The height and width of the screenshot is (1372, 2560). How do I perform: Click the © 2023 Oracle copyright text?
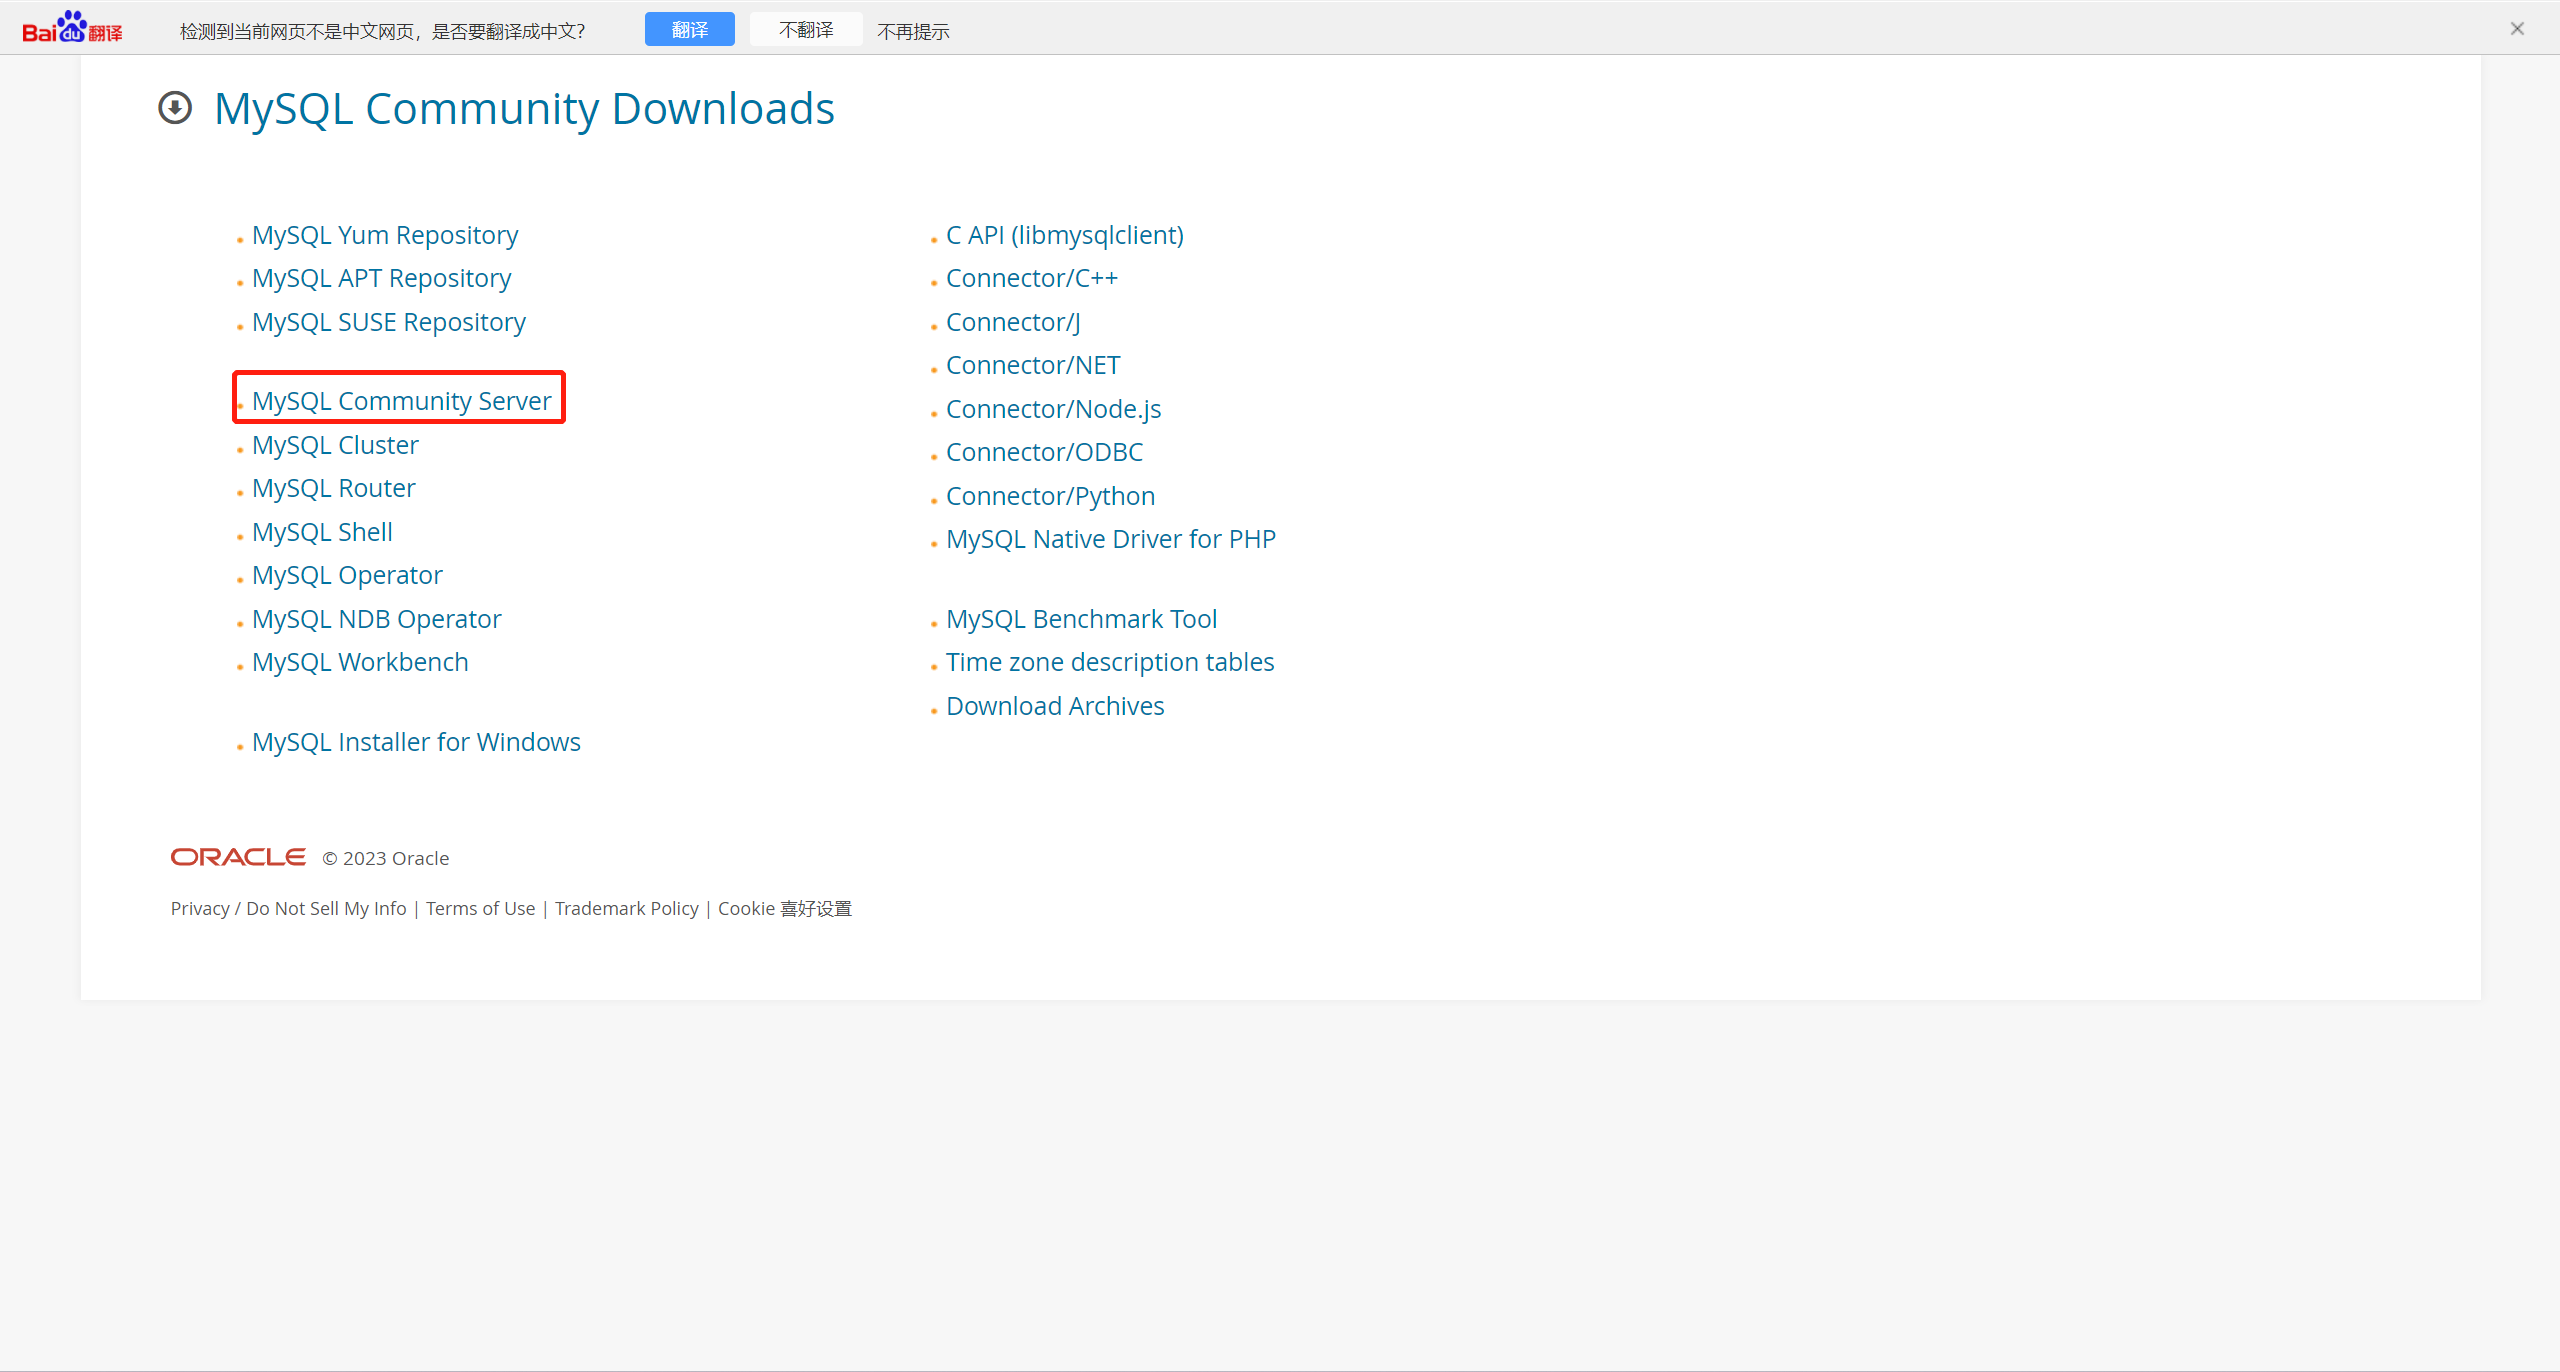click(x=385, y=858)
